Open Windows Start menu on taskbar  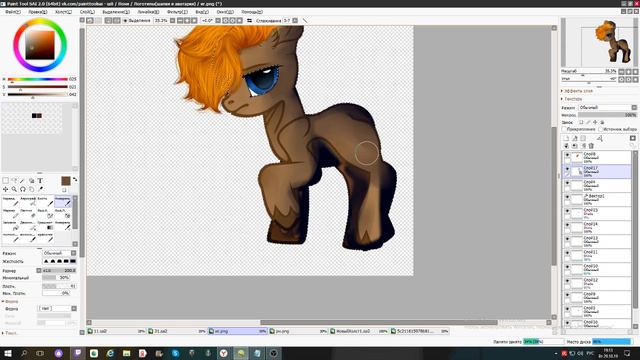pos(7,353)
